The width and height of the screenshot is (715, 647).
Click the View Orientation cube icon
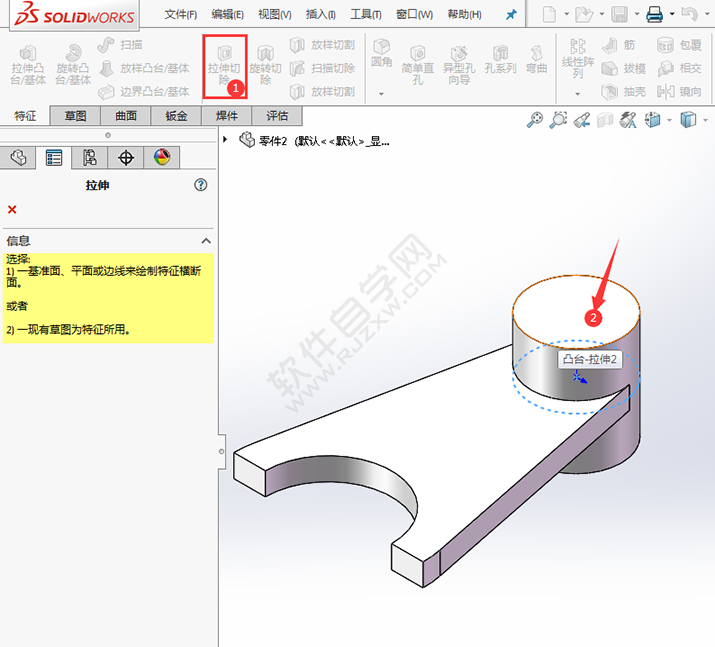653,120
